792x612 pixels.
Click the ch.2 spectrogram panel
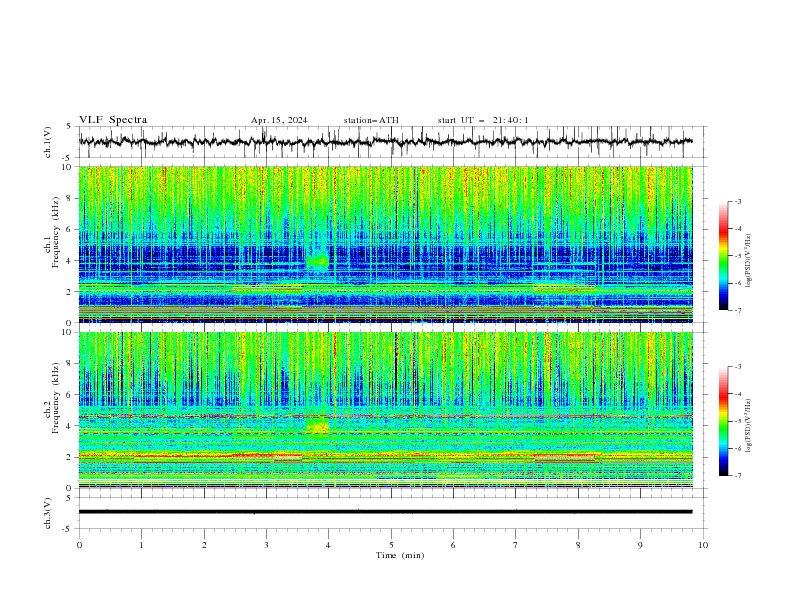click(x=386, y=410)
